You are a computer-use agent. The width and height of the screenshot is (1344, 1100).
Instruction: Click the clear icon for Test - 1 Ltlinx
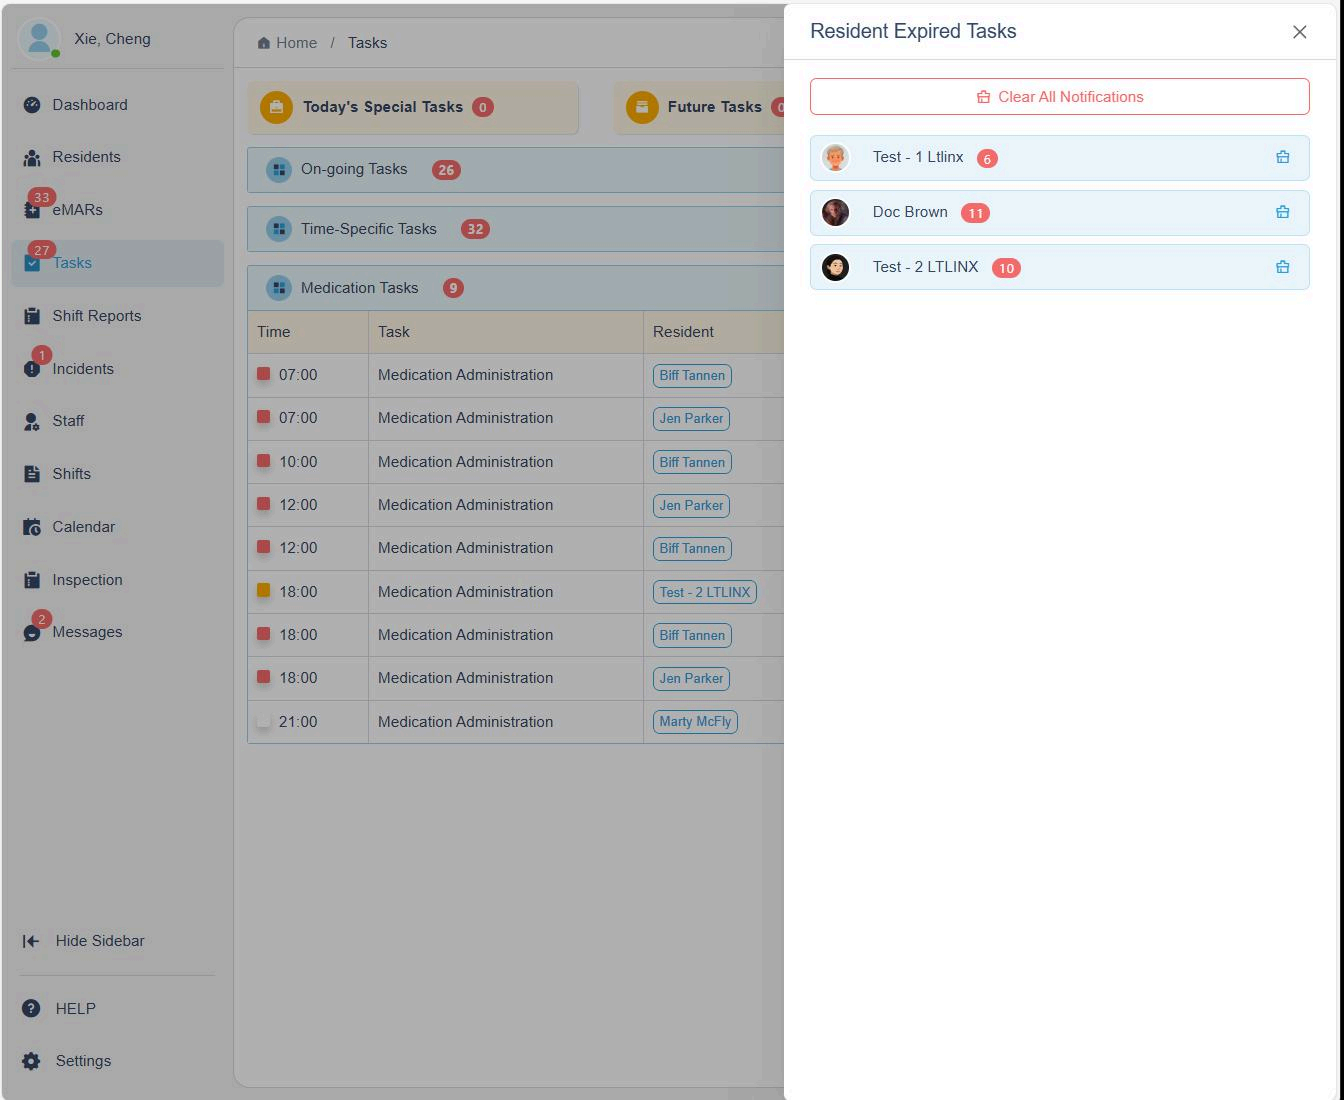point(1282,157)
